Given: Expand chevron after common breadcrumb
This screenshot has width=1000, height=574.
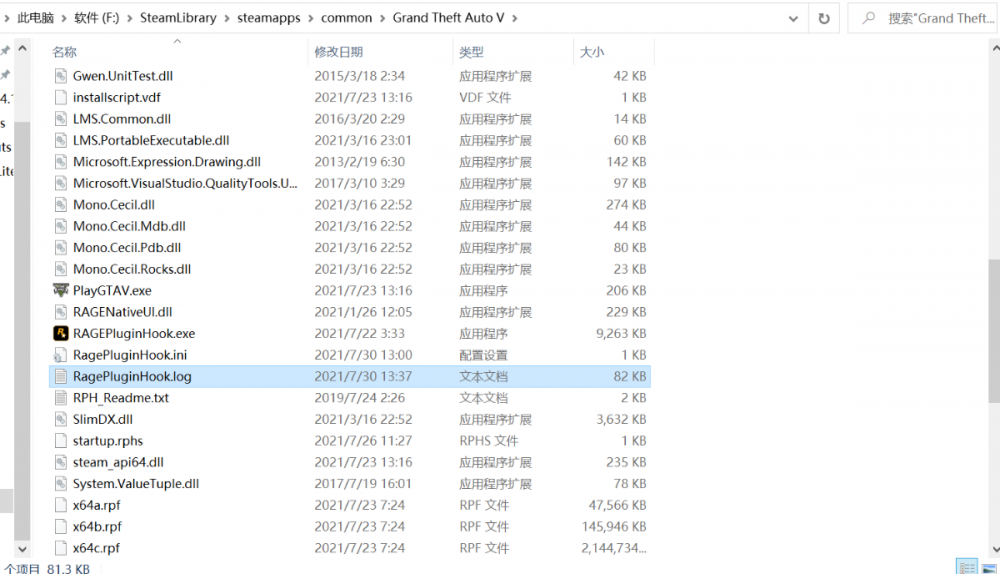Looking at the screenshot, I should 383,18.
